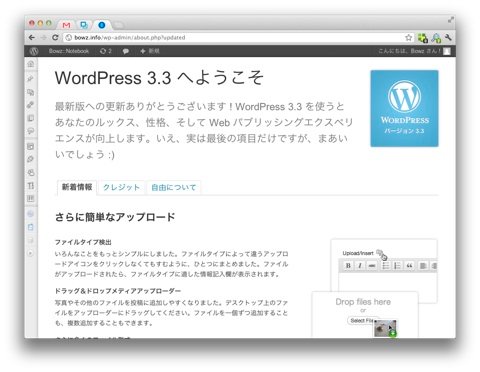Toggle fullscreen with the top-right arrows icon
This screenshot has width=480, height=372.
(x=450, y=20)
